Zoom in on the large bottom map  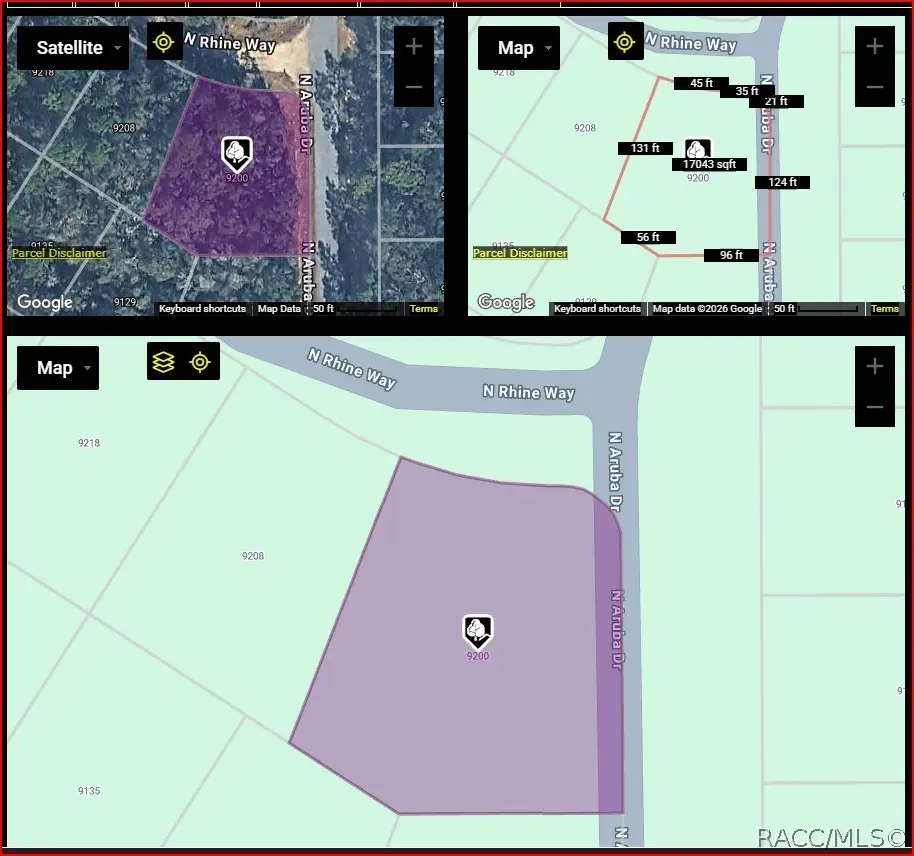pos(874,366)
